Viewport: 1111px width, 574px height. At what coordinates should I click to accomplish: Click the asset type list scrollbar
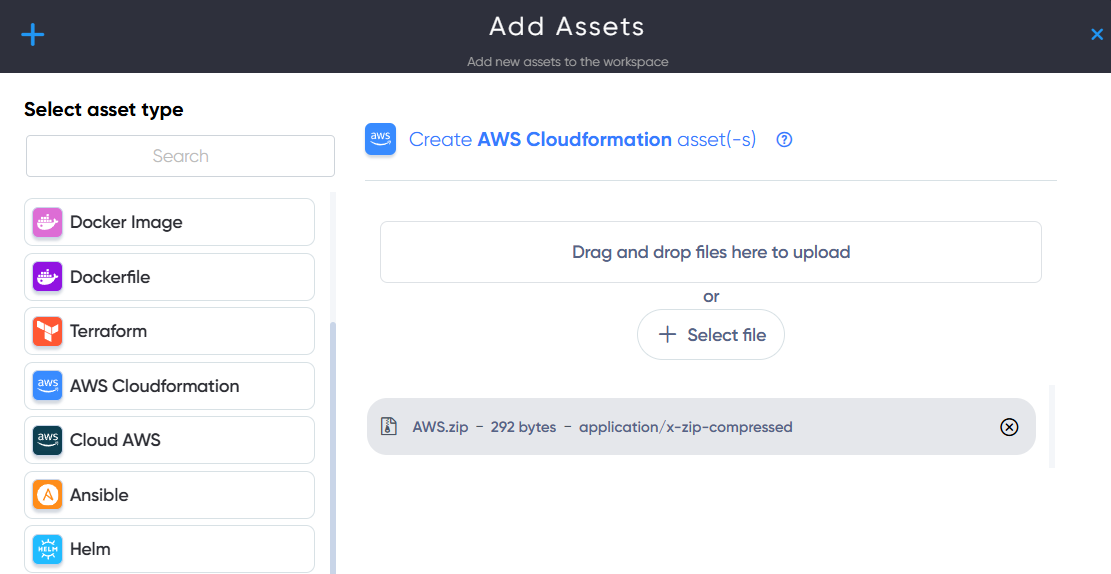[333, 448]
